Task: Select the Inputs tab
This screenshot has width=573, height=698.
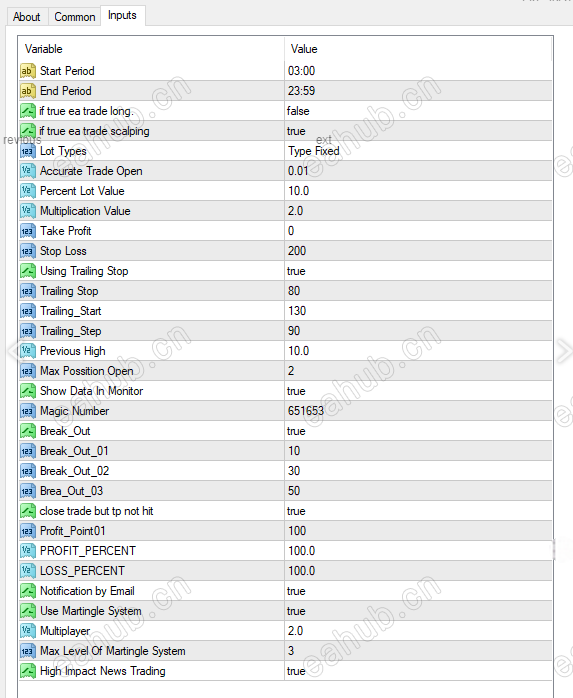Action: click(122, 16)
